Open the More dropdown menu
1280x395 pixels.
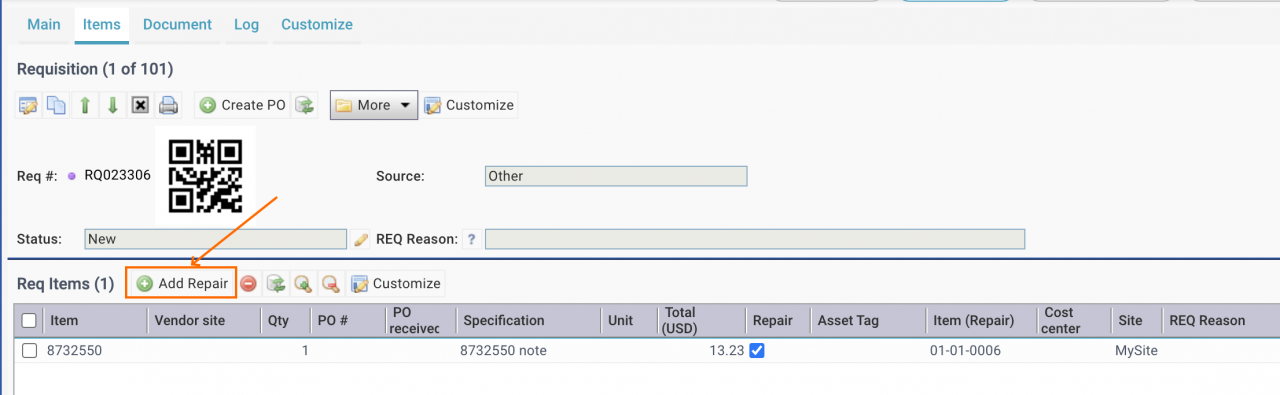click(374, 105)
